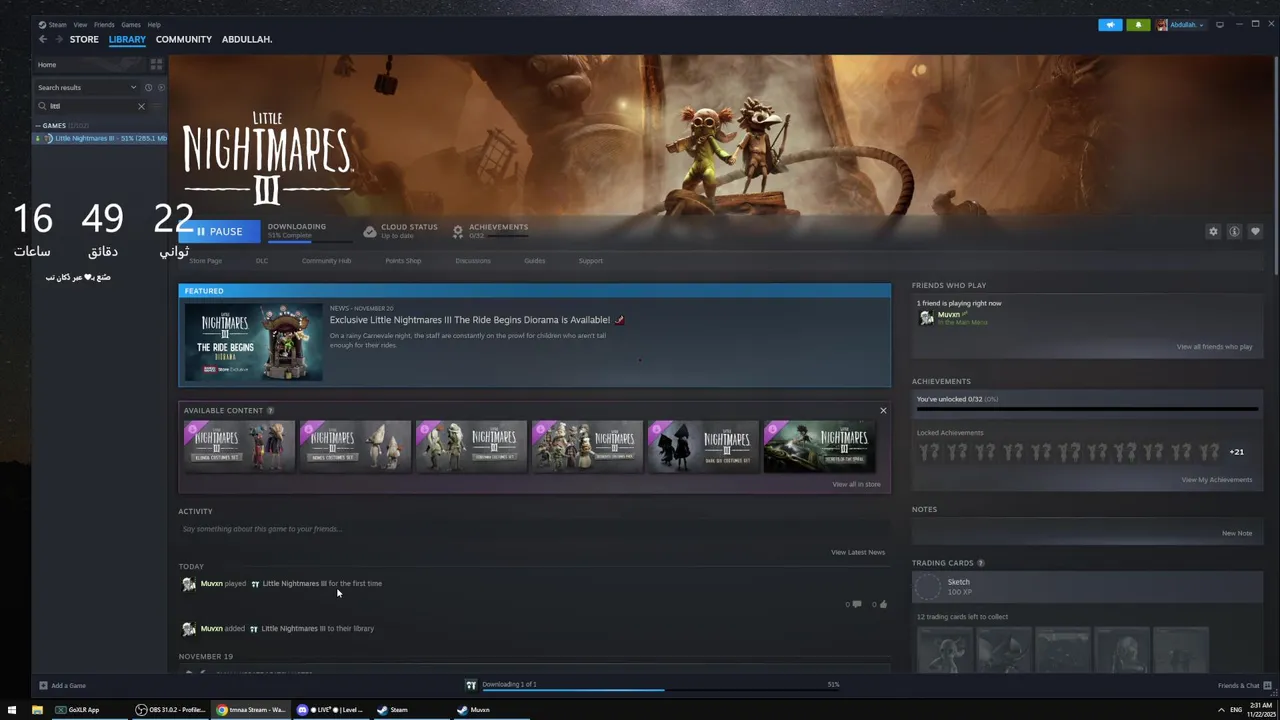Open the Help menu
The image size is (1280, 720).
154,24
